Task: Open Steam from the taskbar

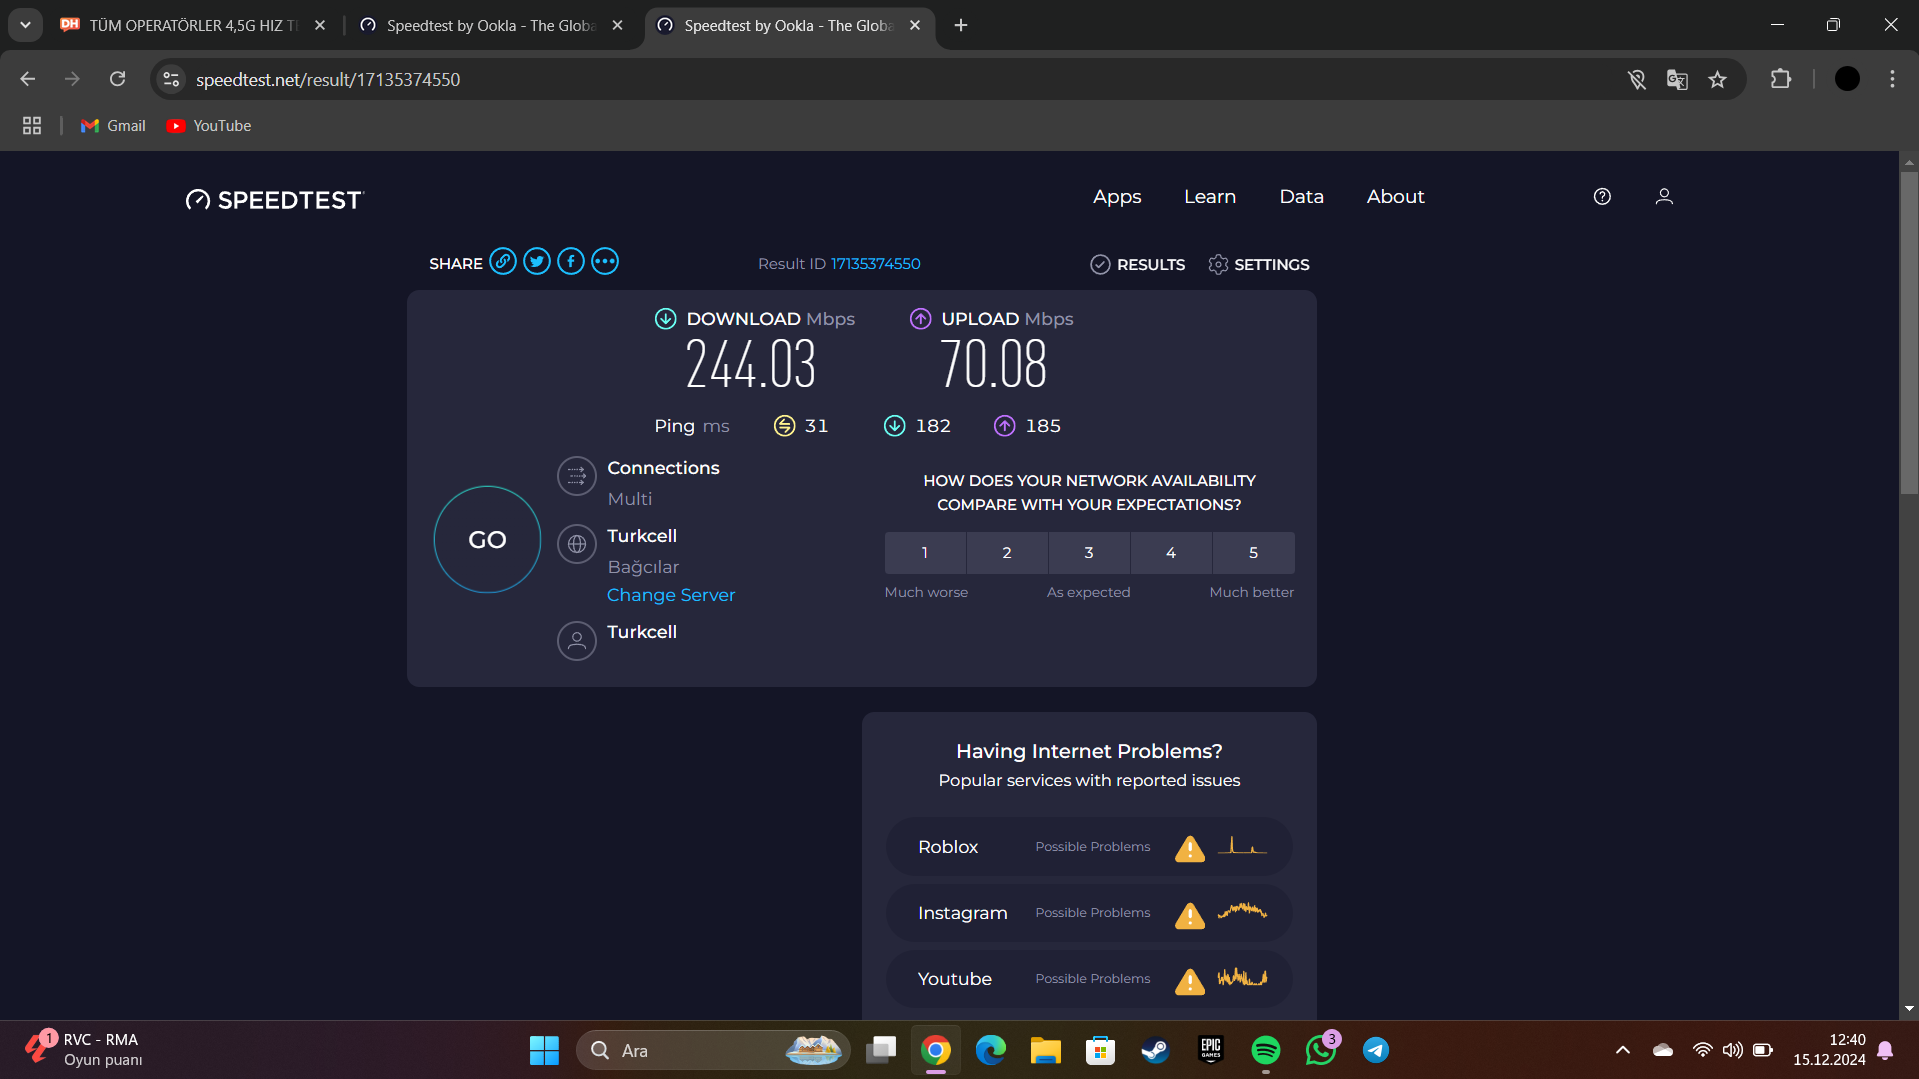Action: coord(1155,1050)
